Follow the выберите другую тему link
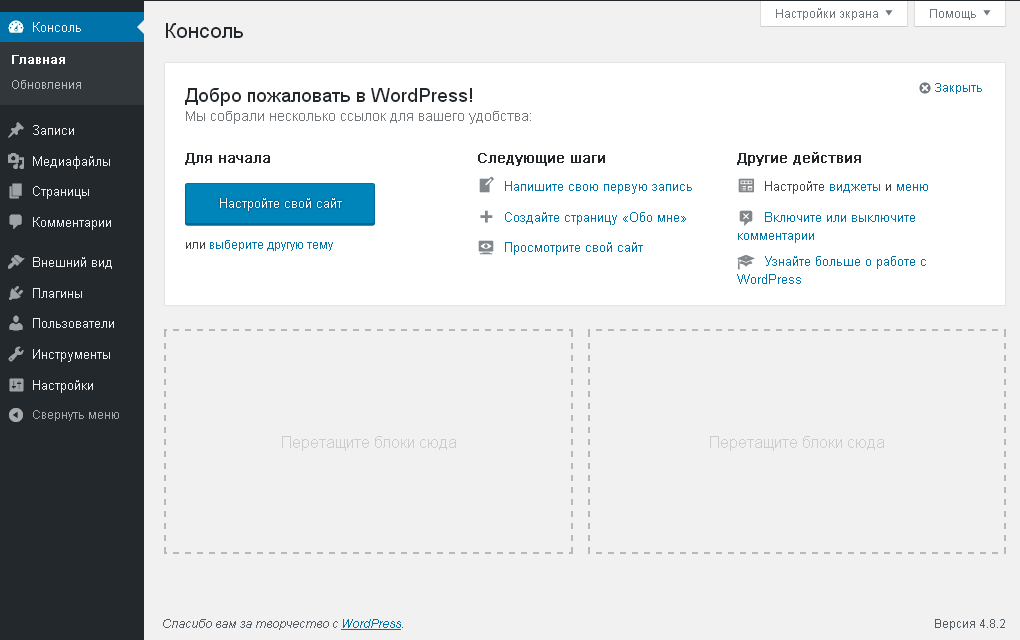Screen dimensions: 1020x640 tap(271, 244)
